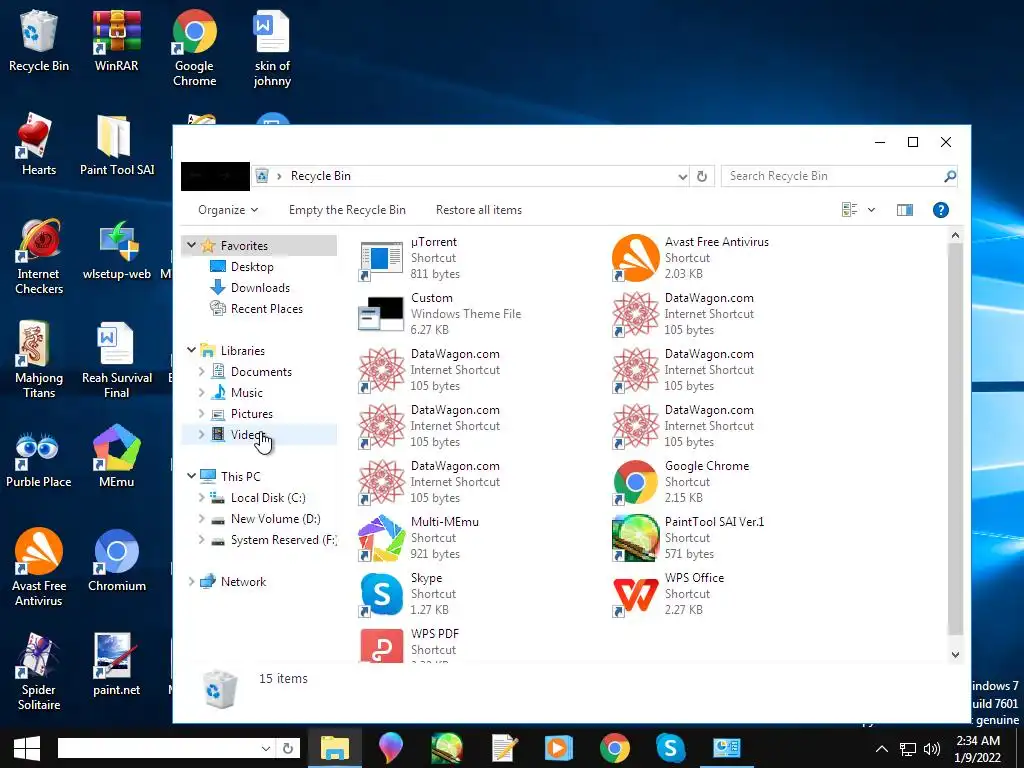Select the WPS Office shortcut item

669,594
